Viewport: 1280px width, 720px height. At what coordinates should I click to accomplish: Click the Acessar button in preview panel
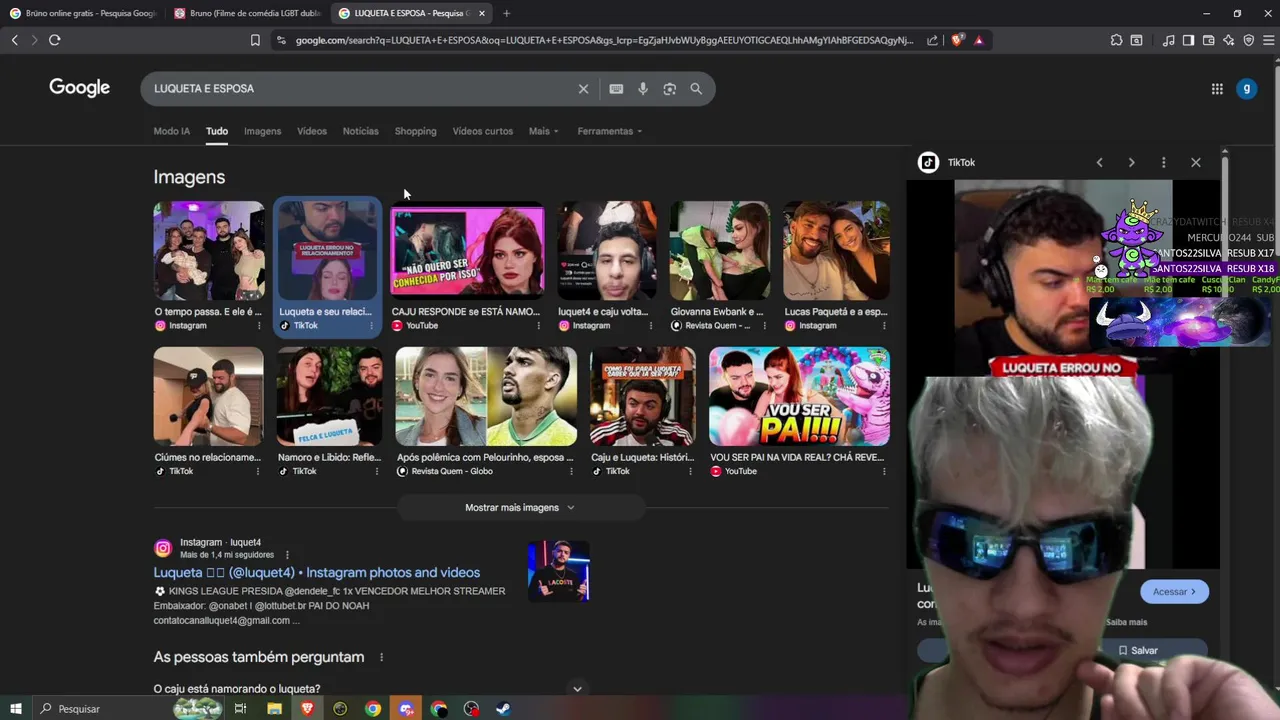1174,591
